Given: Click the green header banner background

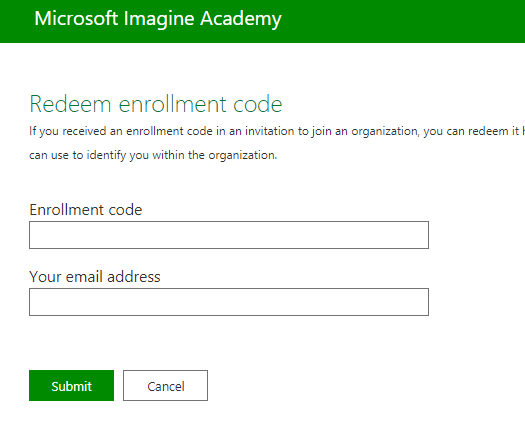Looking at the screenshot, I should pyautogui.click(x=402, y=21).
